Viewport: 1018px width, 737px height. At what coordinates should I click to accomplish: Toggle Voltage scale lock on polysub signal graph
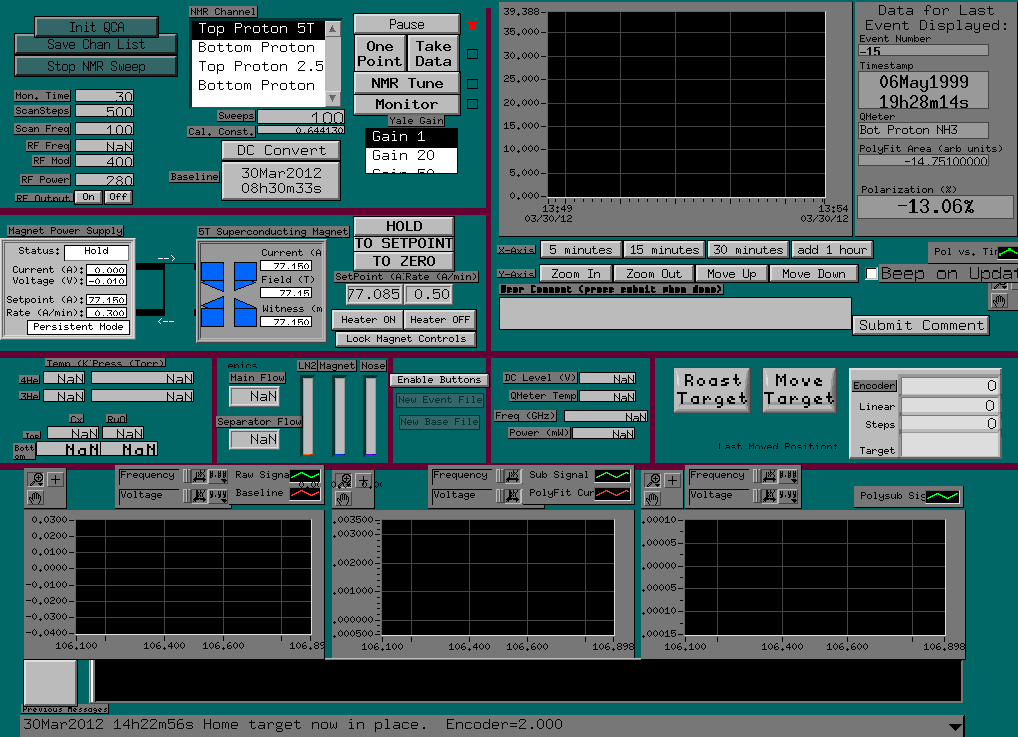[756, 496]
